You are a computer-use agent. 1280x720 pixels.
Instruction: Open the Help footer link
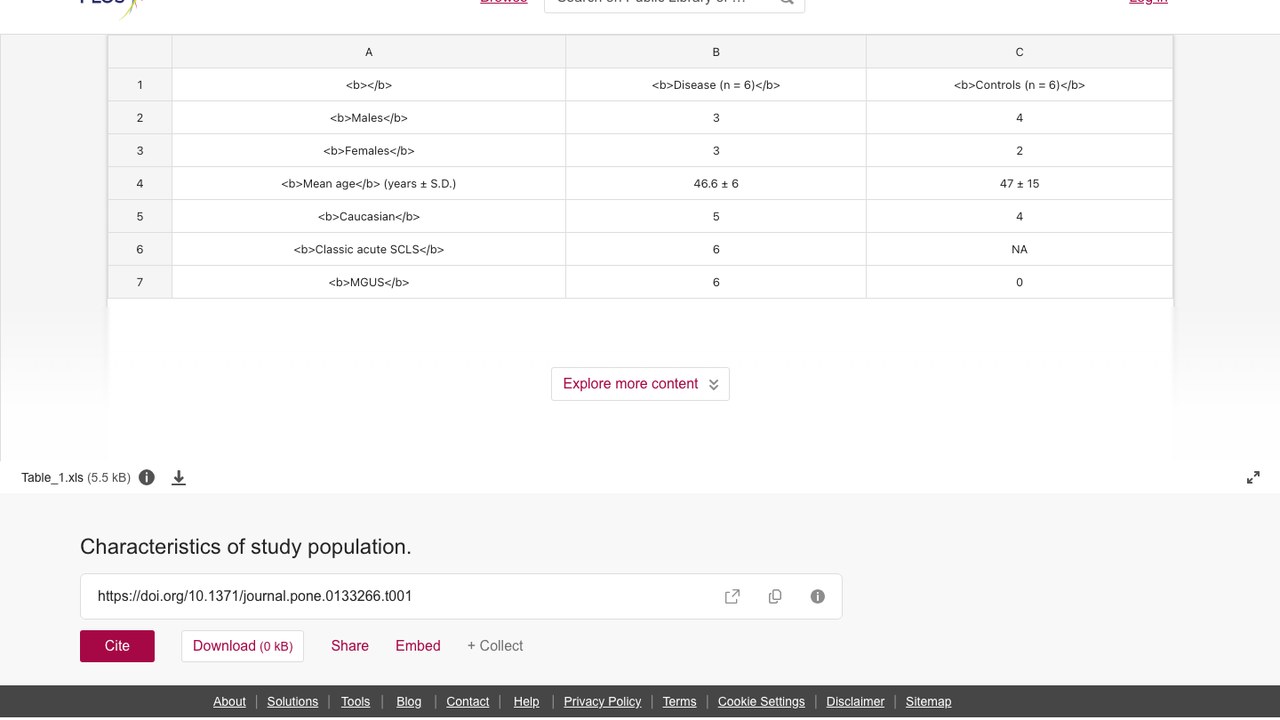526,702
